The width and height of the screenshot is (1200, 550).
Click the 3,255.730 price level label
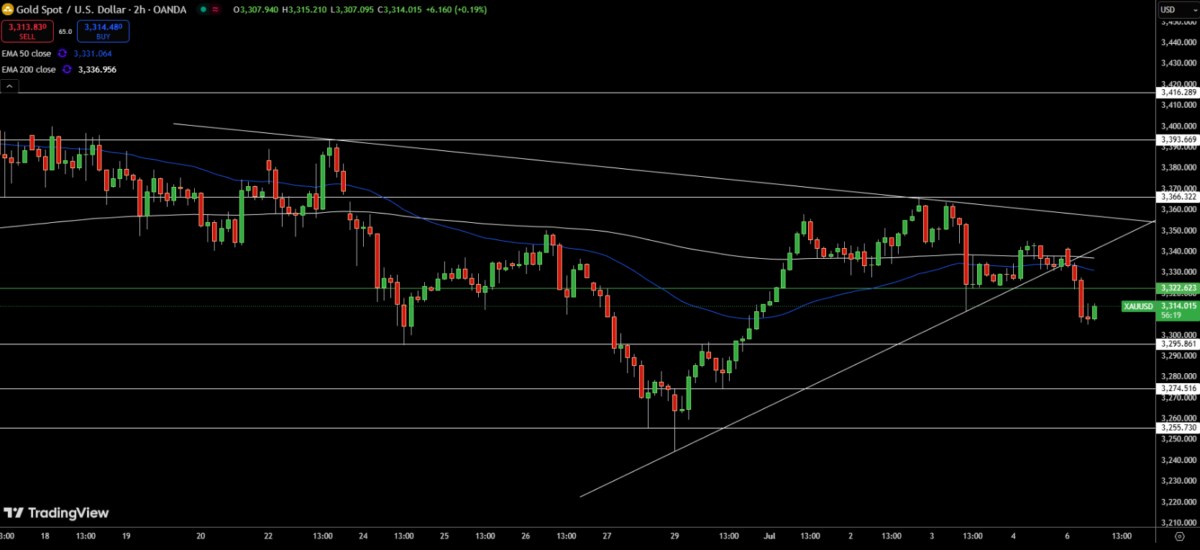click(x=1176, y=428)
